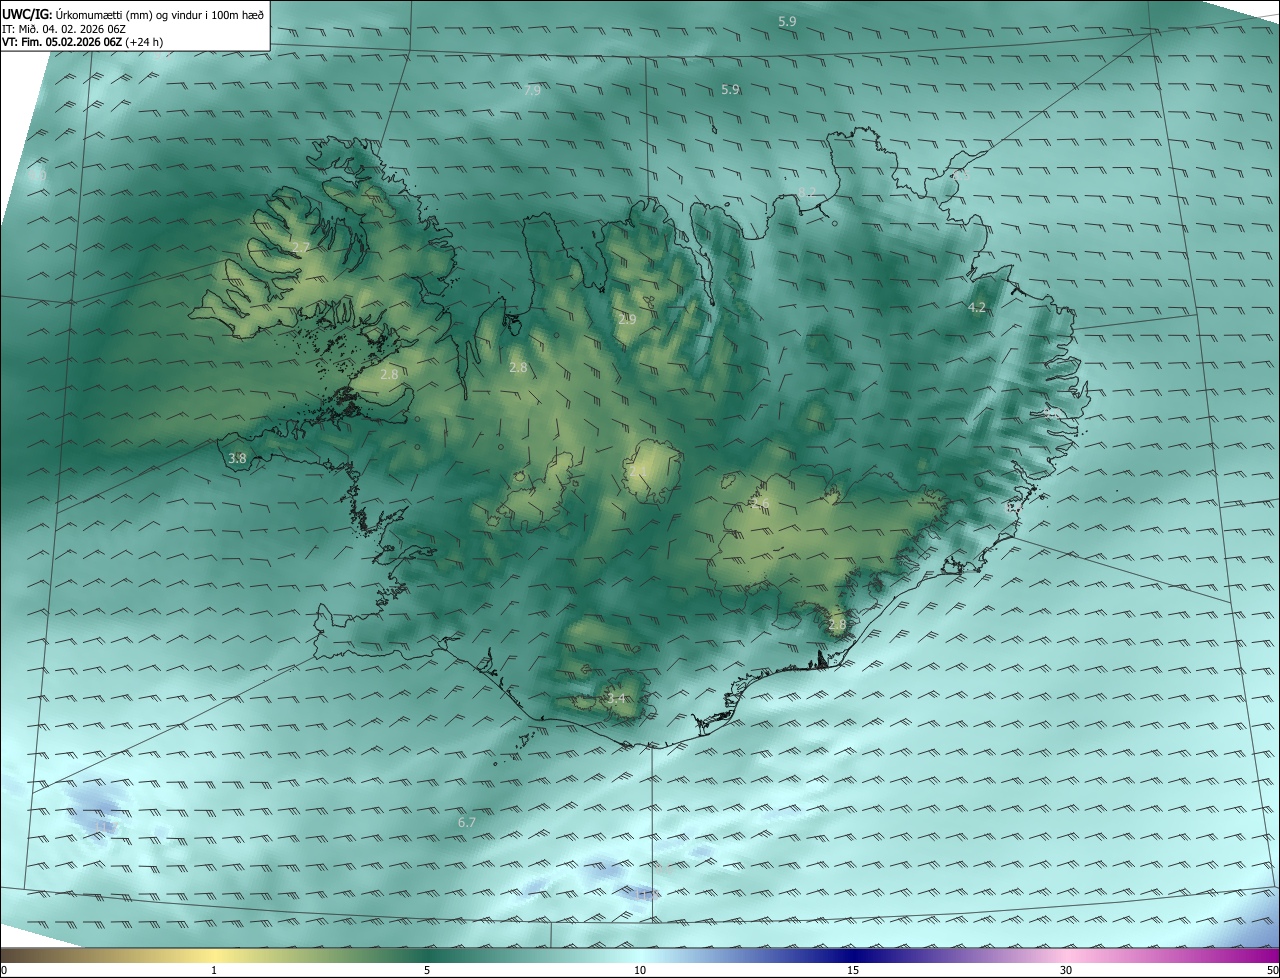The width and height of the screenshot is (1280, 978).
Task: Click the legend tick label 15
Action: pyautogui.click(x=853, y=970)
